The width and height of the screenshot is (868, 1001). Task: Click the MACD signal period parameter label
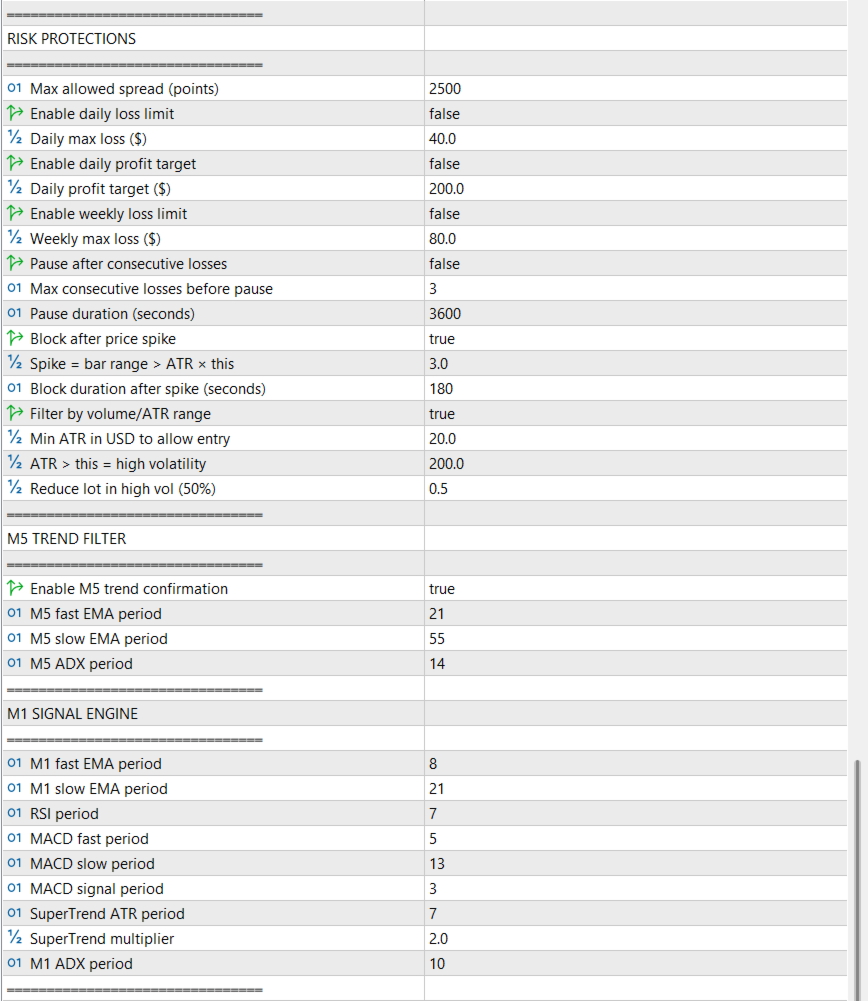pyautogui.click(x=97, y=889)
